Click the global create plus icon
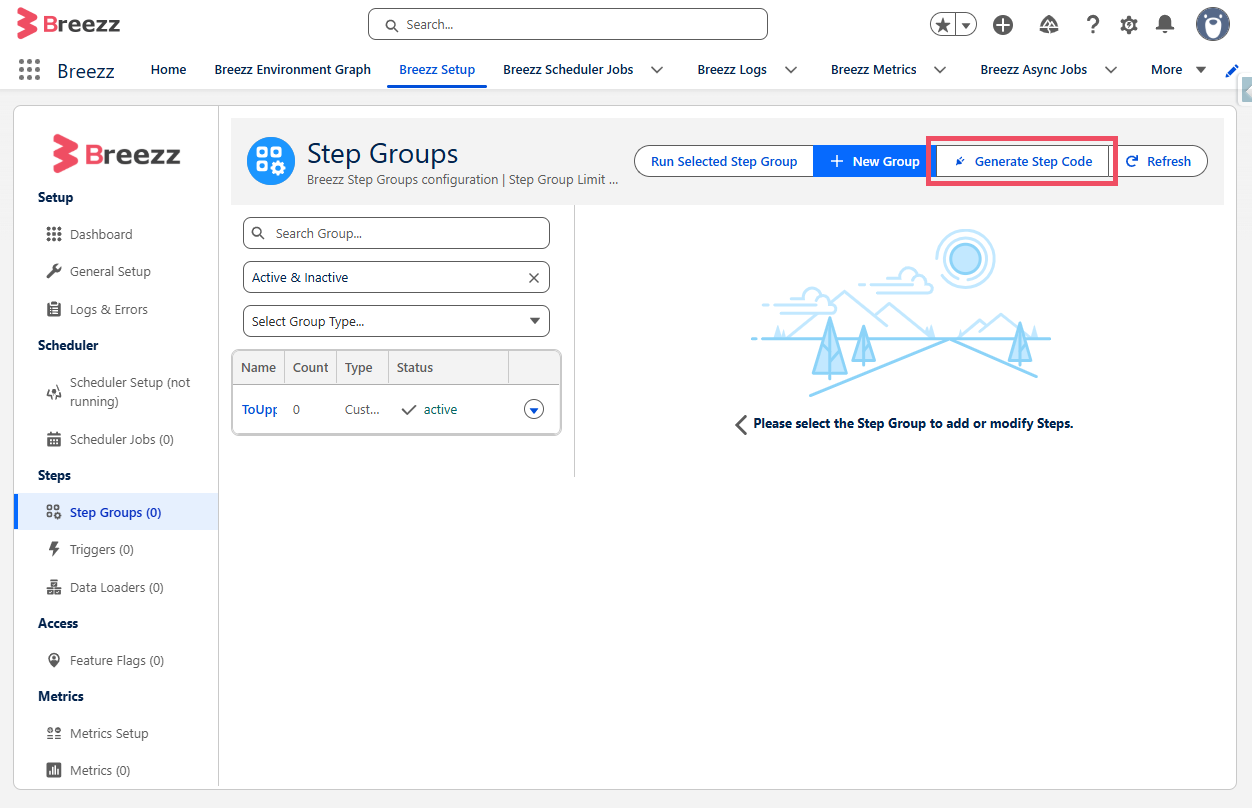This screenshot has height=808, width=1252. point(1003,25)
